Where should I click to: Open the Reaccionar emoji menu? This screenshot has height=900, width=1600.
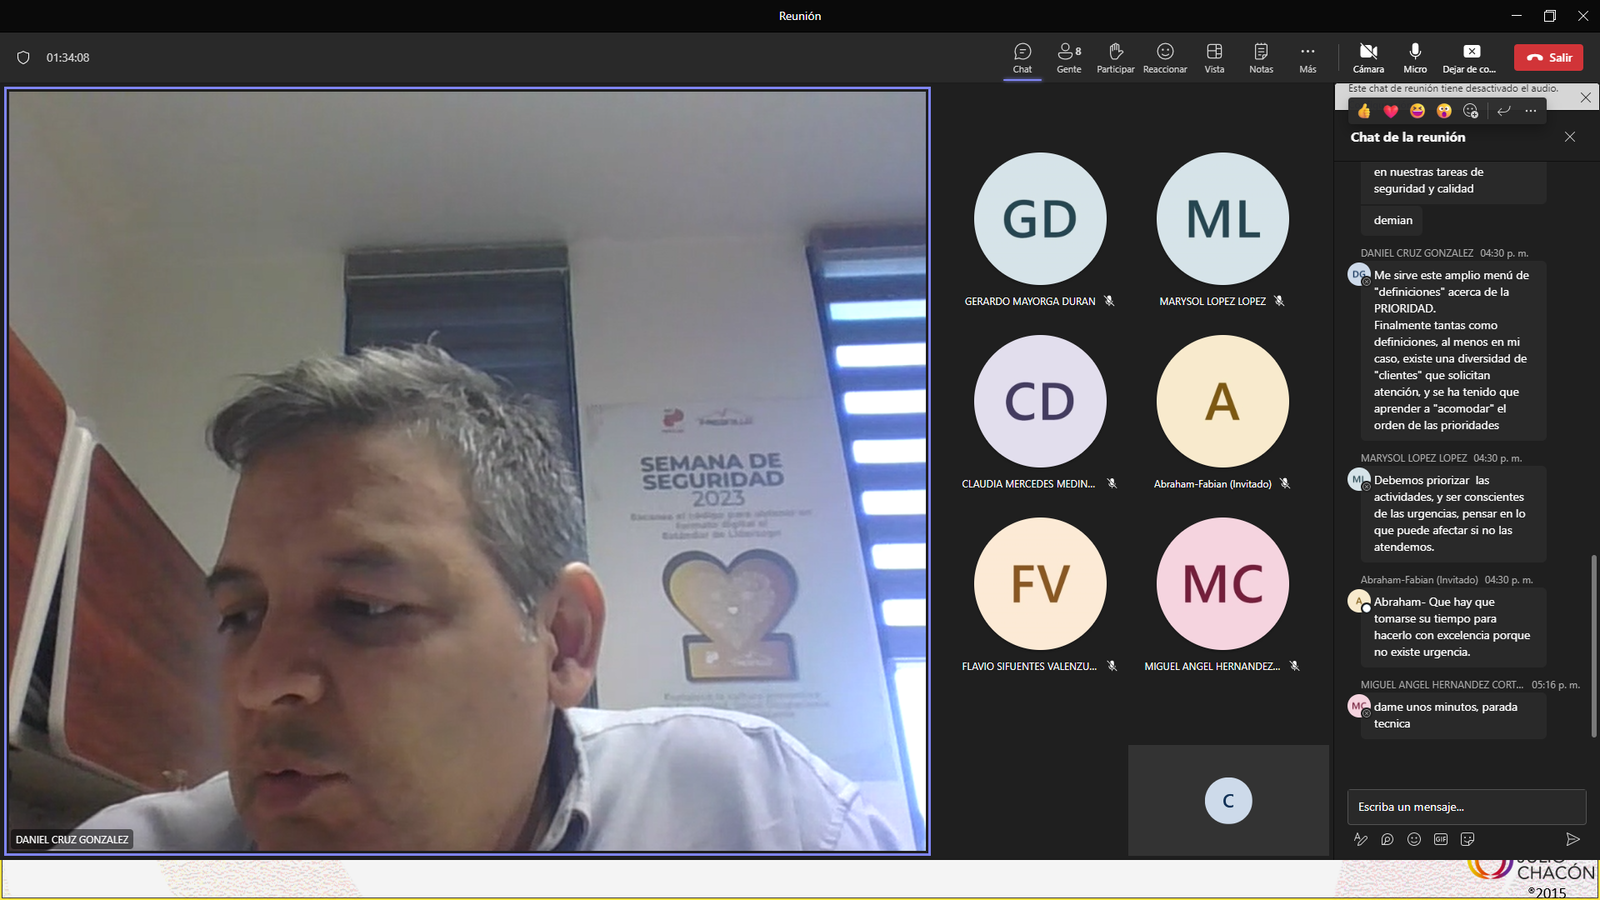tap(1165, 57)
